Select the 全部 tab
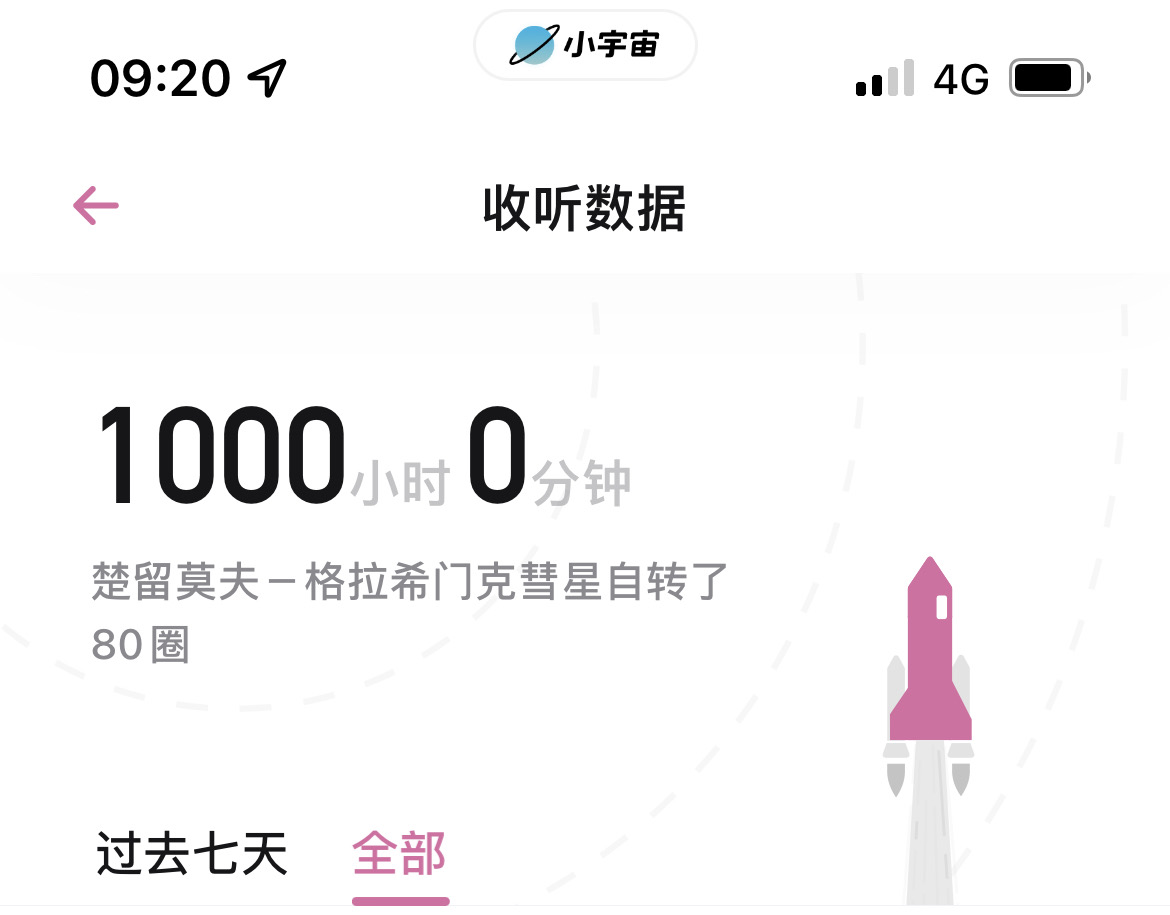This screenshot has height=915, width=1170. [399, 854]
